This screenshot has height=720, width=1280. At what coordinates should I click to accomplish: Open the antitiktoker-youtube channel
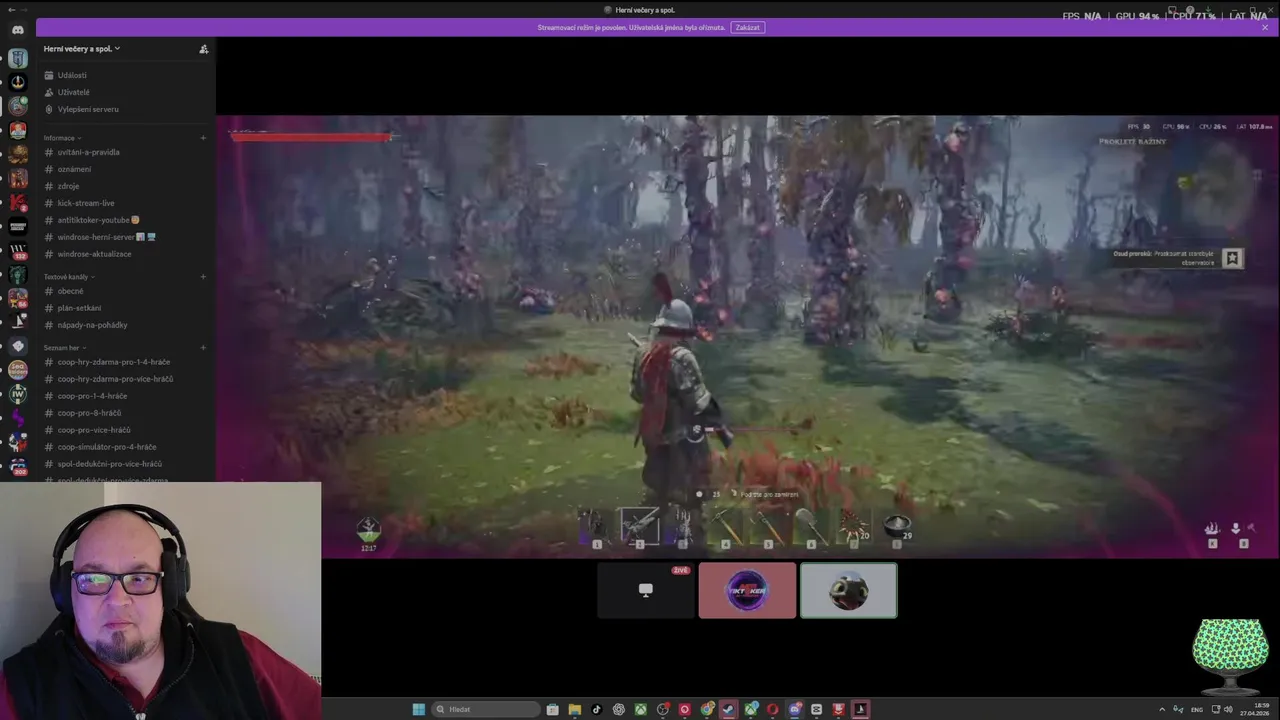(x=125, y=220)
